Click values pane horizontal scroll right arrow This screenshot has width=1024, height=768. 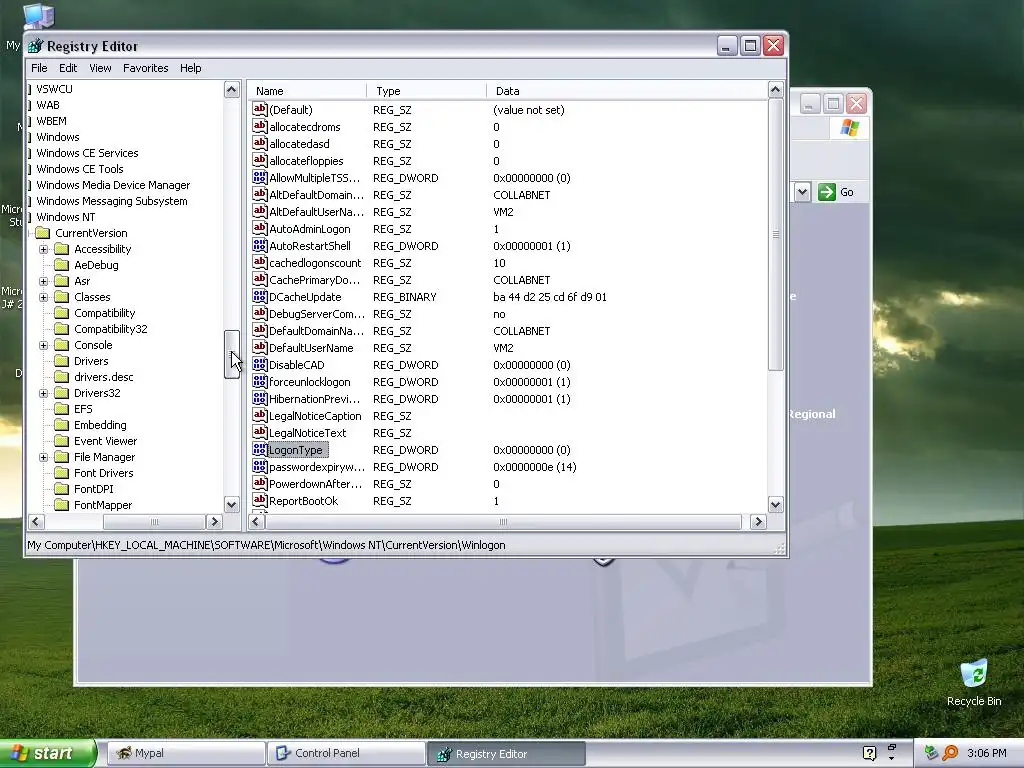click(758, 521)
